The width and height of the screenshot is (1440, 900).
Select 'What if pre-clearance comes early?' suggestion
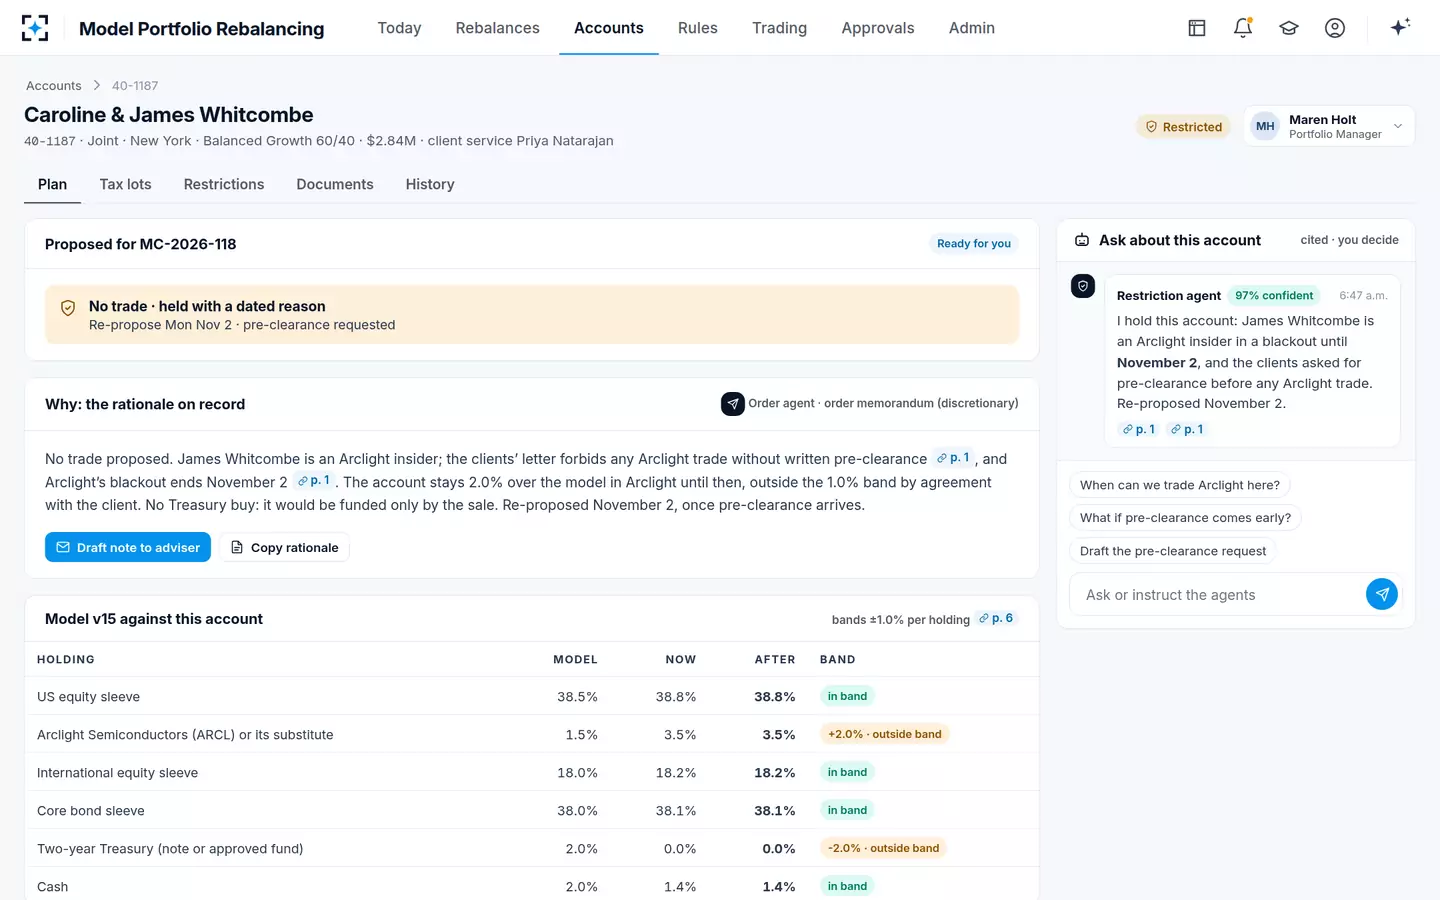[x=1185, y=518]
